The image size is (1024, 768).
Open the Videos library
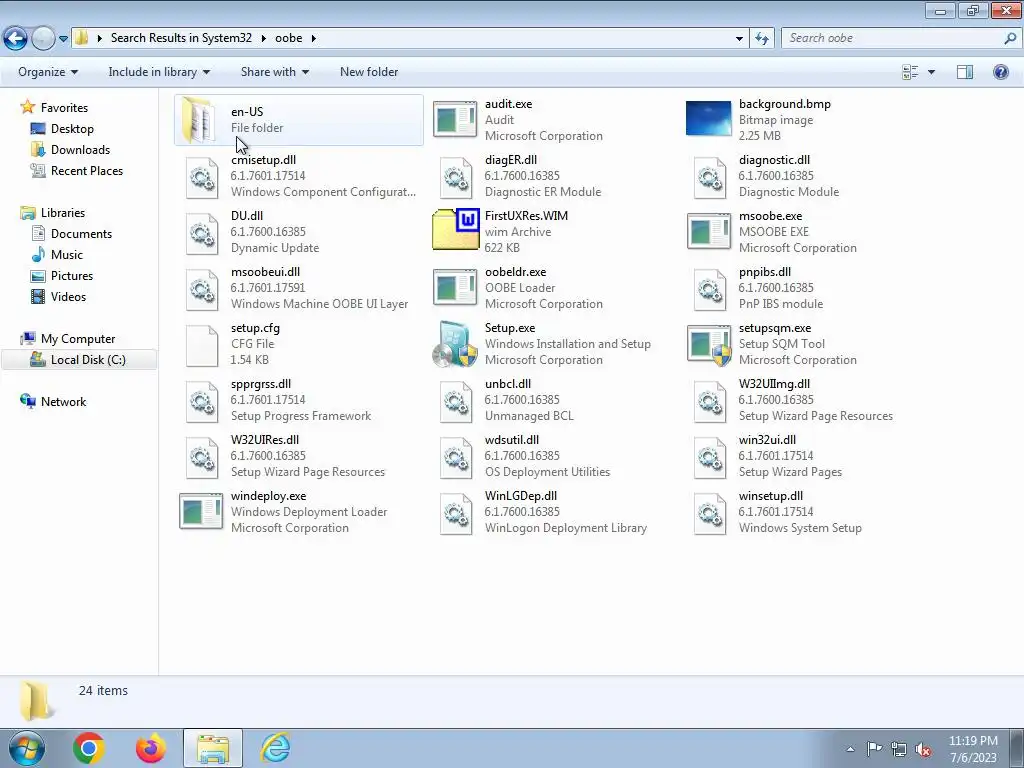click(x=68, y=296)
